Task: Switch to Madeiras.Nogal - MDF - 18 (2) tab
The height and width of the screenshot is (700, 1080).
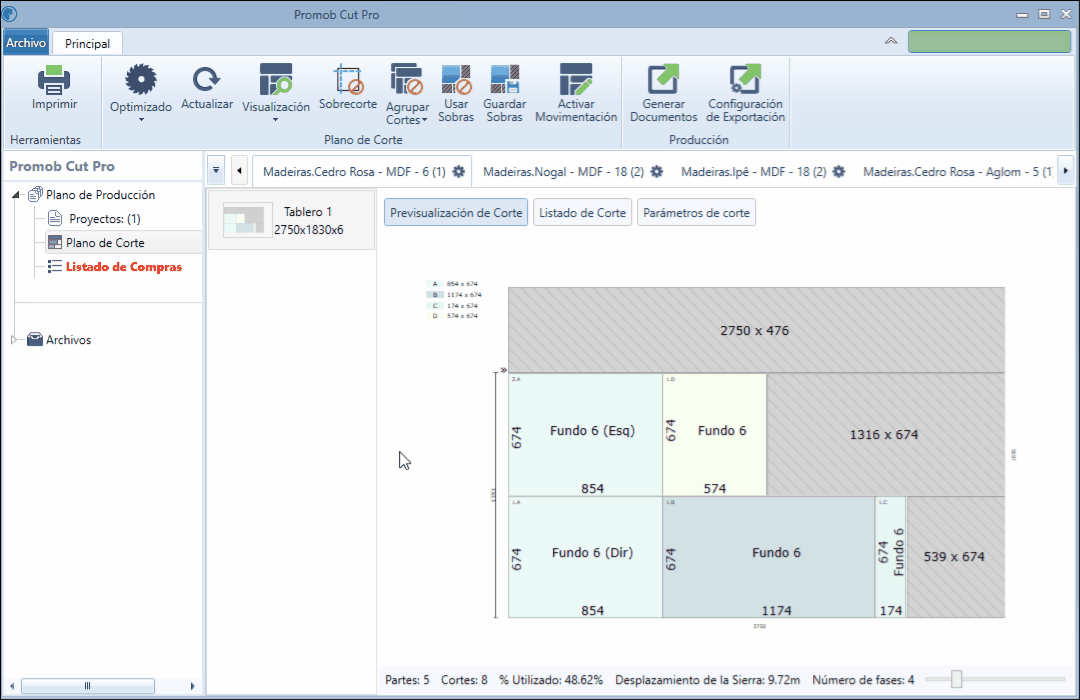Action: pyautogui.click(x=563, y=172)
